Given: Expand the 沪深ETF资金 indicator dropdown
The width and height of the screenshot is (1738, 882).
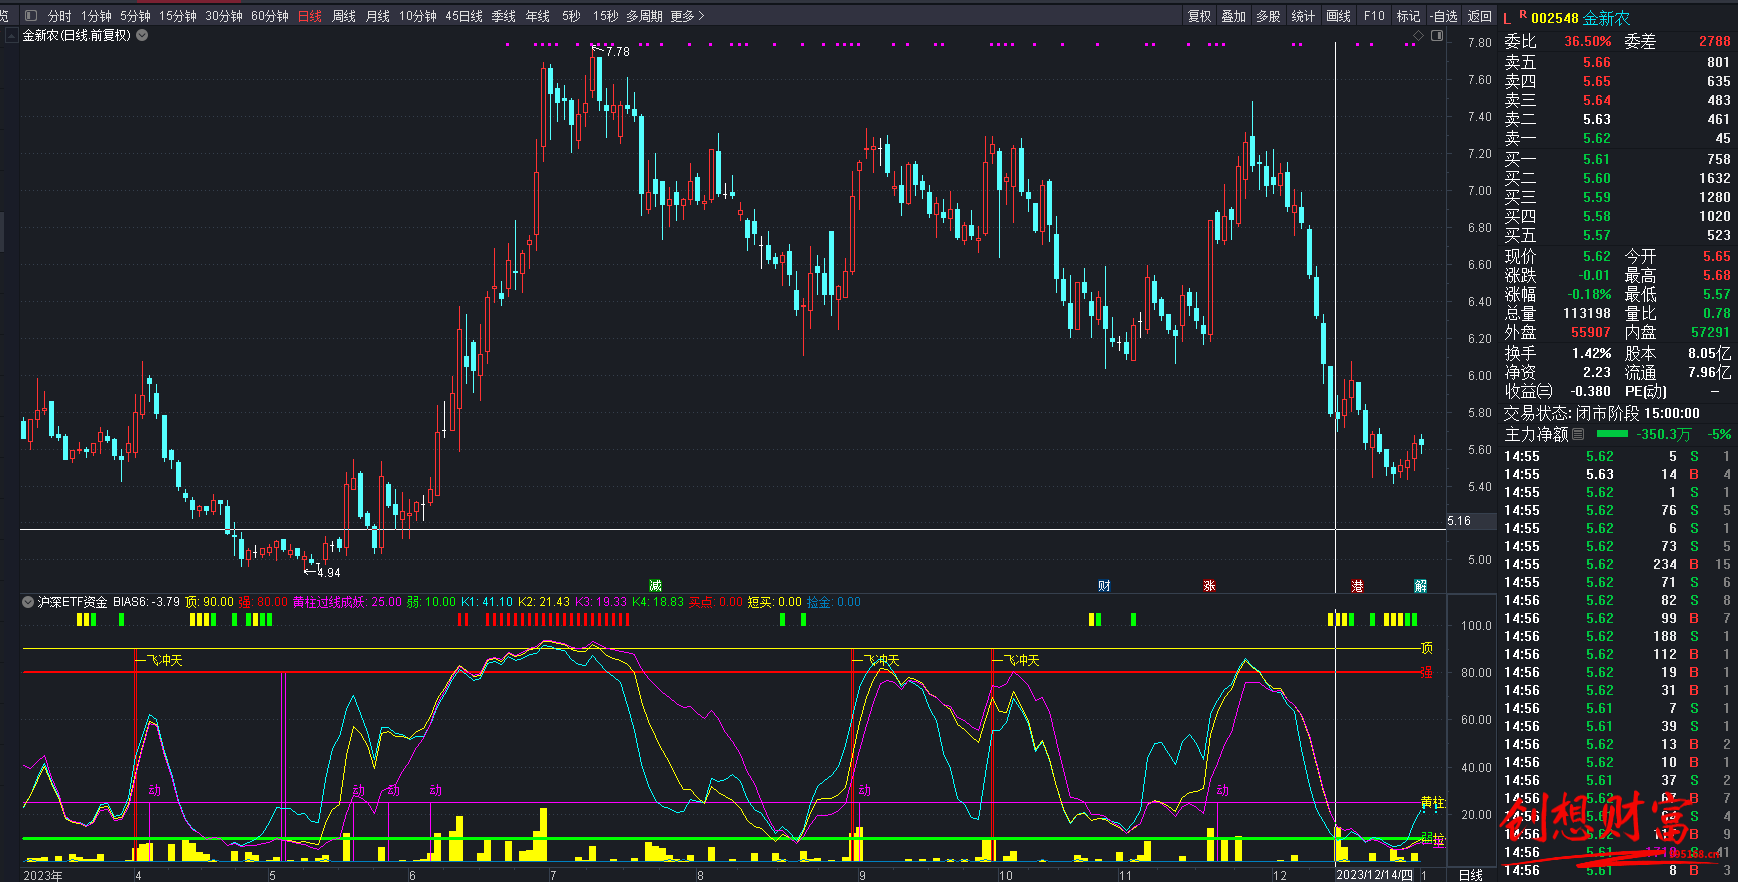Looking at the screenshot, I should 28,602.
